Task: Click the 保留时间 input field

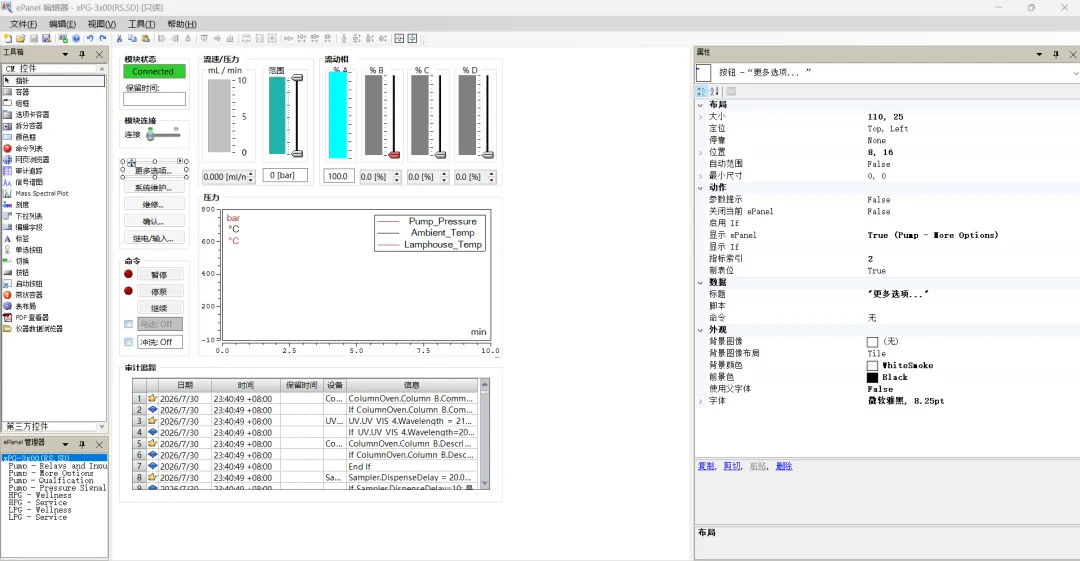Action: coord(154,99)
